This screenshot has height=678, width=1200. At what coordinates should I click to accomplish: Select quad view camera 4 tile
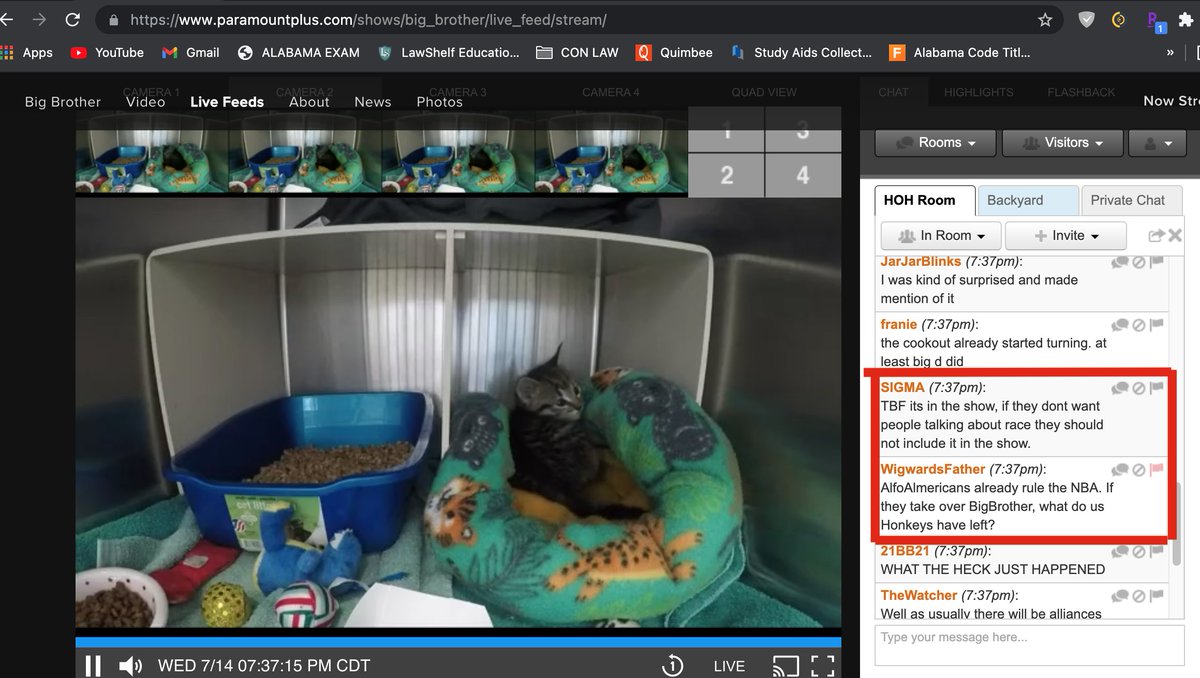coord(803,175)
